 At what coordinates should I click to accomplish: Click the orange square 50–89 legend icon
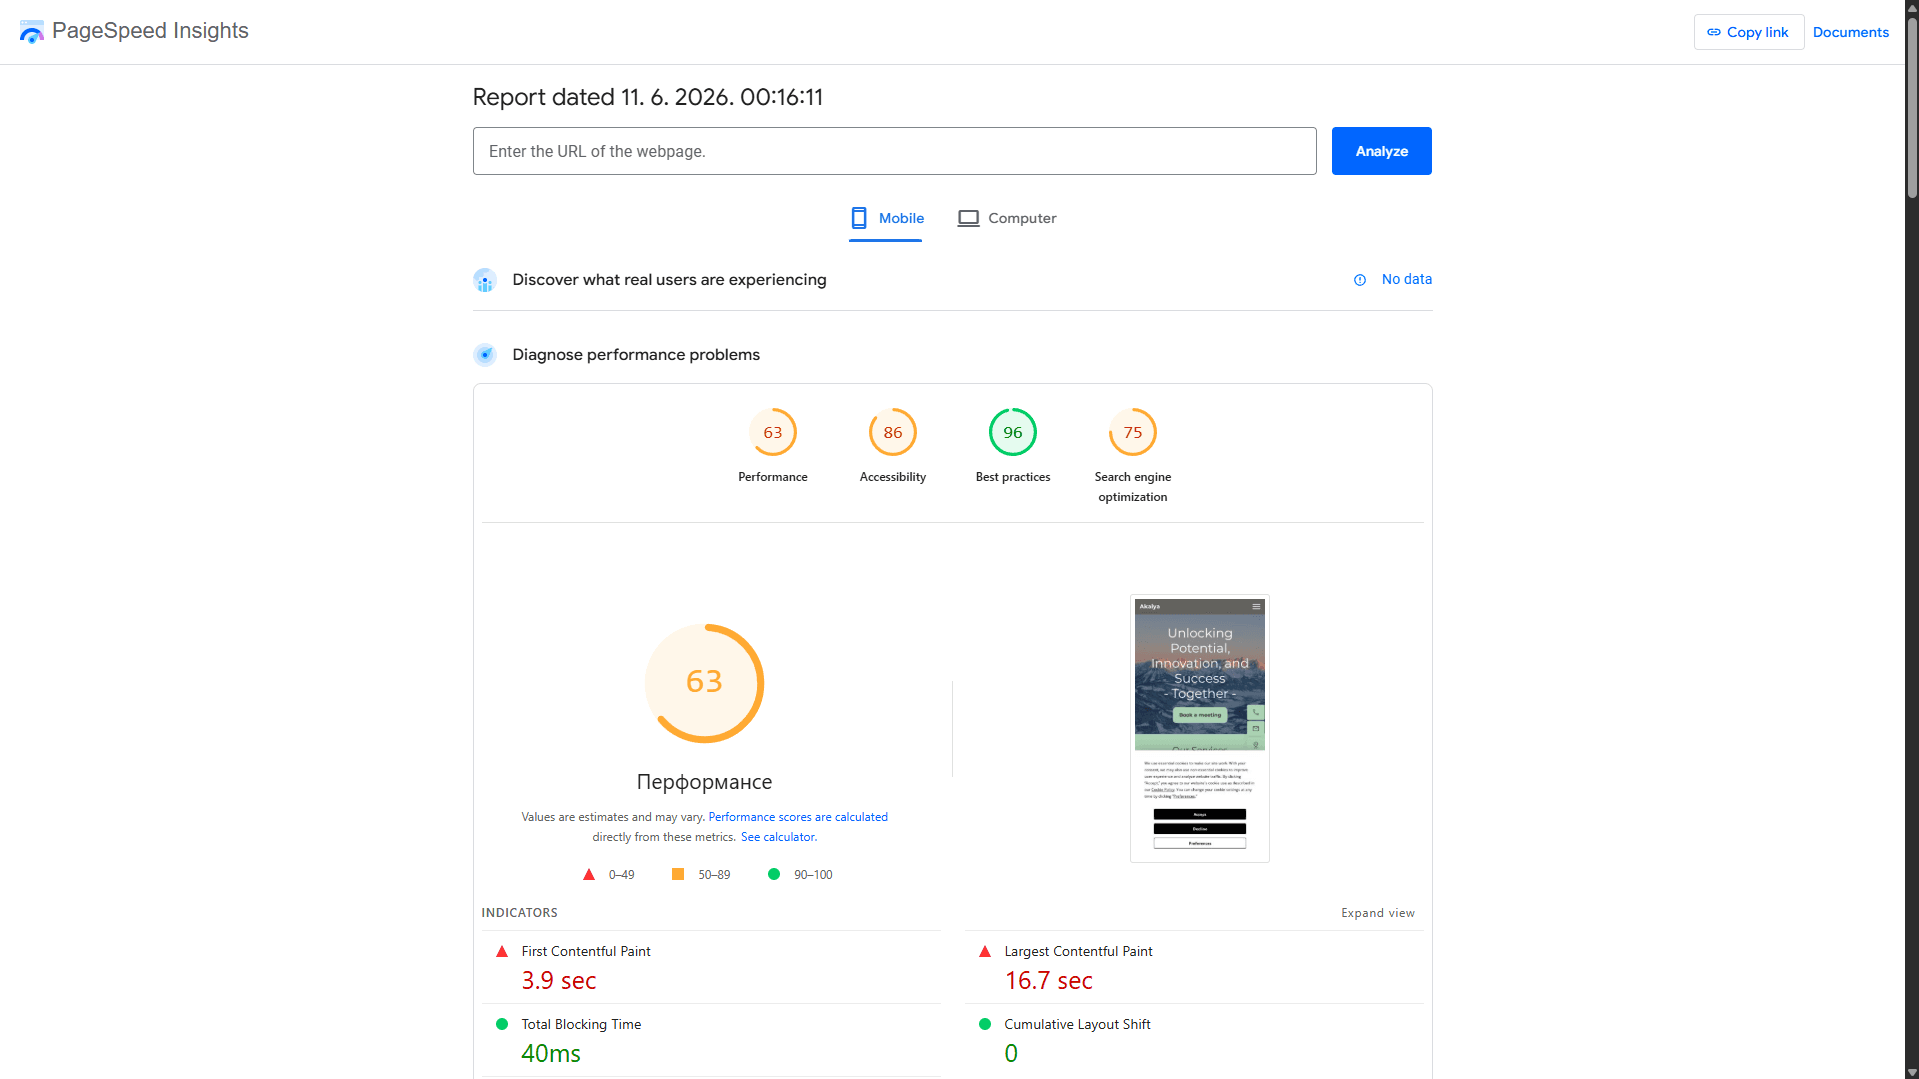coord(678,874)
